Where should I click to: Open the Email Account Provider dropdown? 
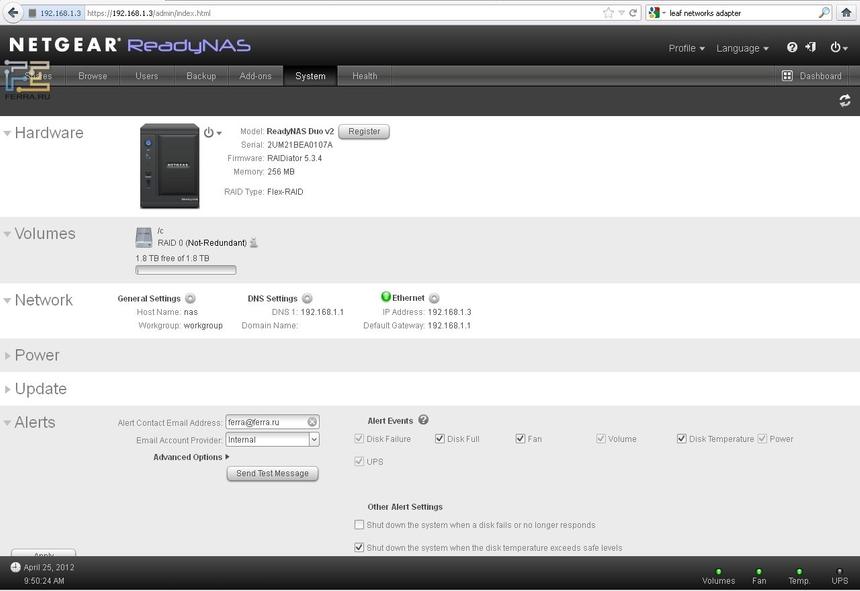tap(313, 439)
